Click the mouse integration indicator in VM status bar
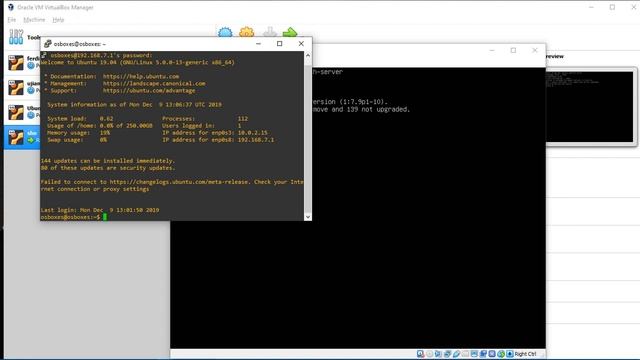The width and height of the screenshot is (640, 360). tap(501, 354)
